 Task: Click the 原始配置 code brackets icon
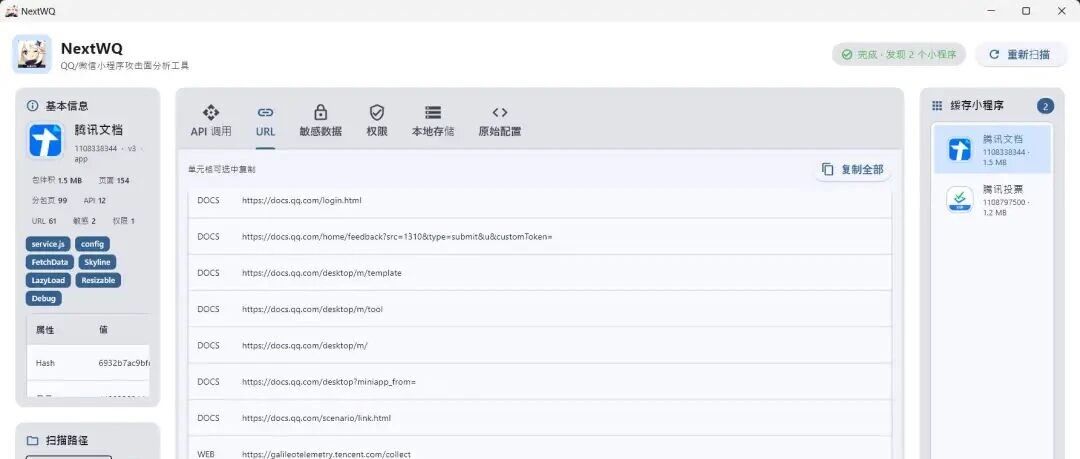pos(500,112)
